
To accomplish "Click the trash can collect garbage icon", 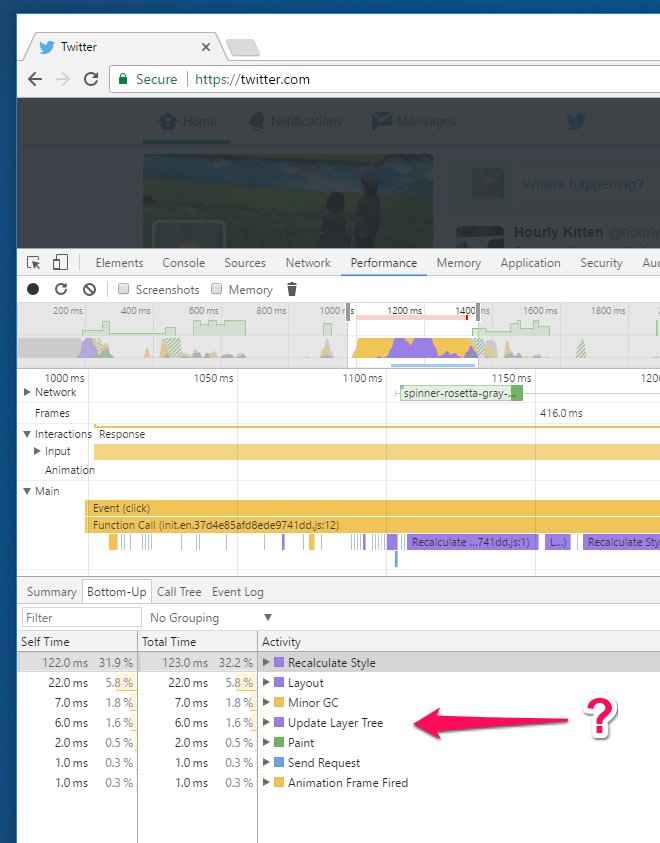I will (x=292, y=289).
